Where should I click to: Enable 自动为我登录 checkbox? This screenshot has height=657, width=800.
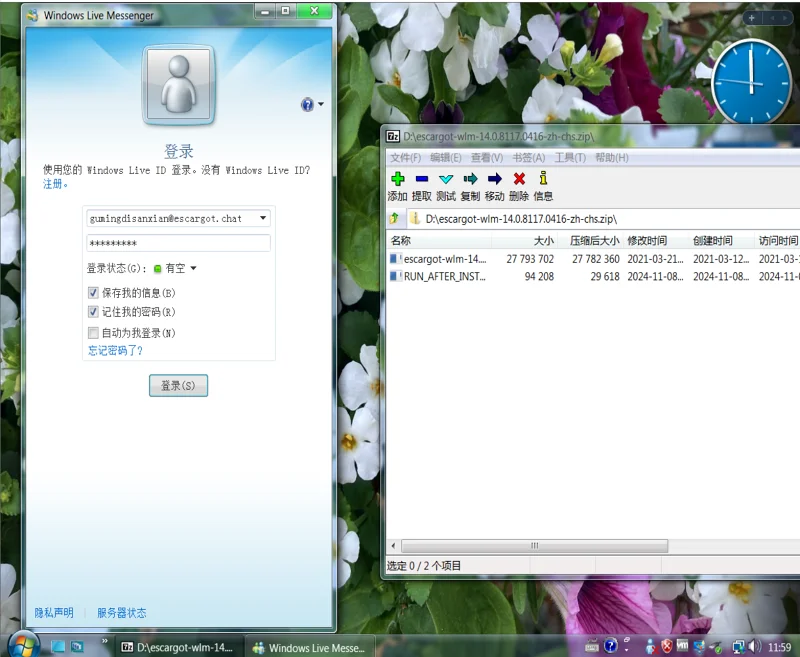(x=93, y=333)
